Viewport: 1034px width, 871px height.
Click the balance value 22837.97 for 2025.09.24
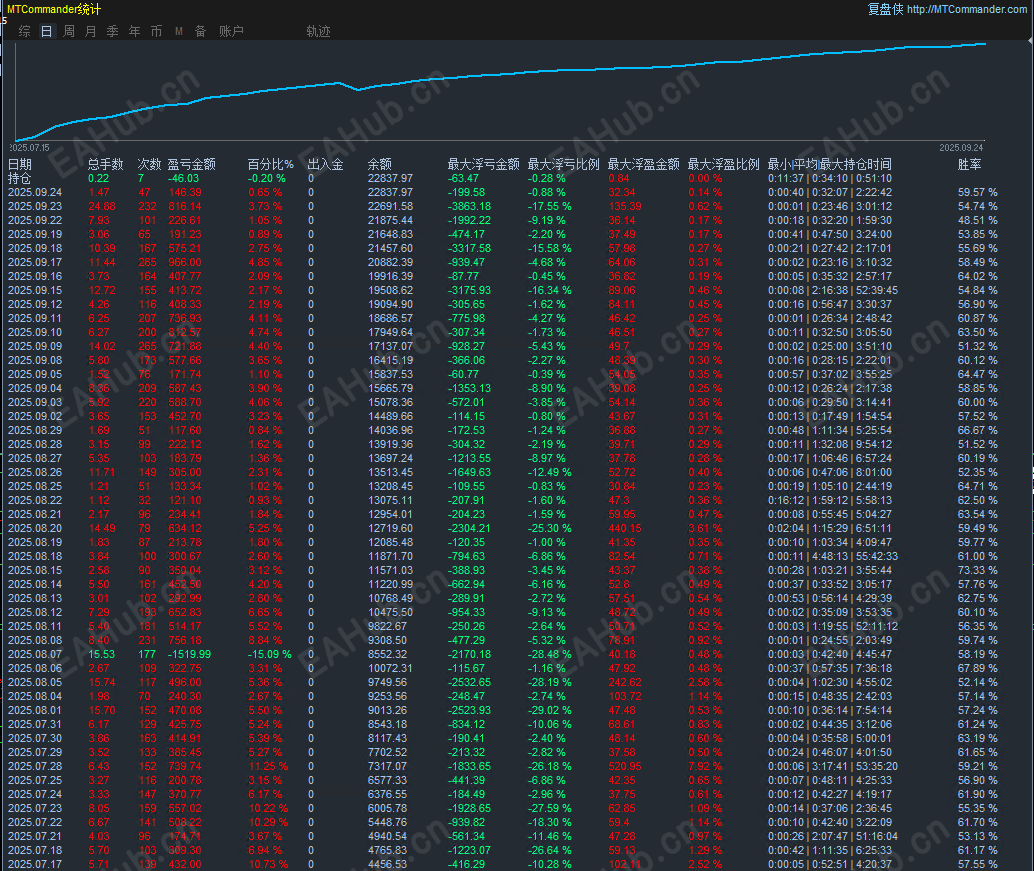[390, 193]
